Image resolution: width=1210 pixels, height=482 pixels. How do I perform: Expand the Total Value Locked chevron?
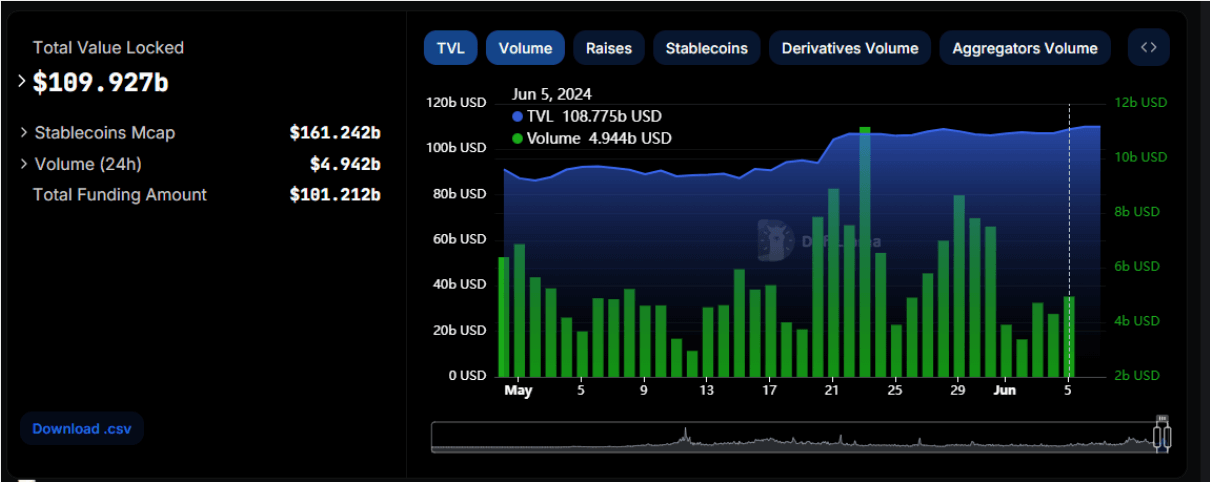(x=23, y=82)
